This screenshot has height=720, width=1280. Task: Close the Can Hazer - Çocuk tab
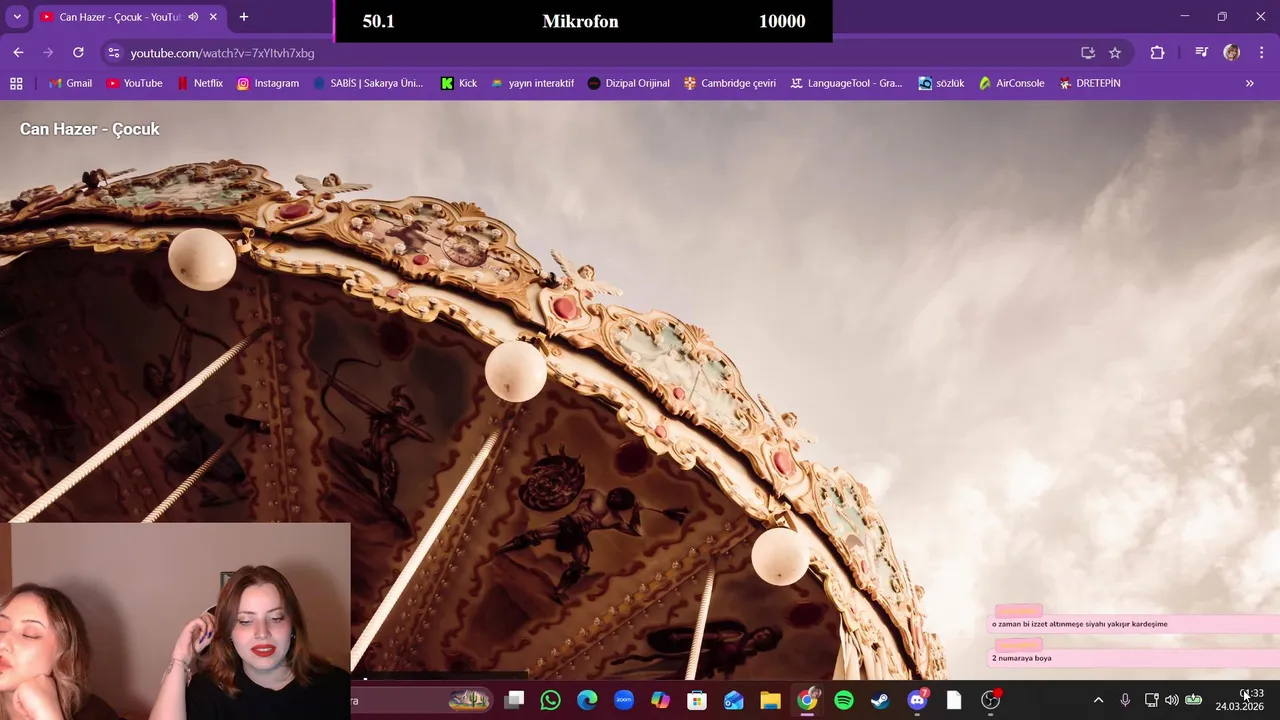tap(213, 17)
